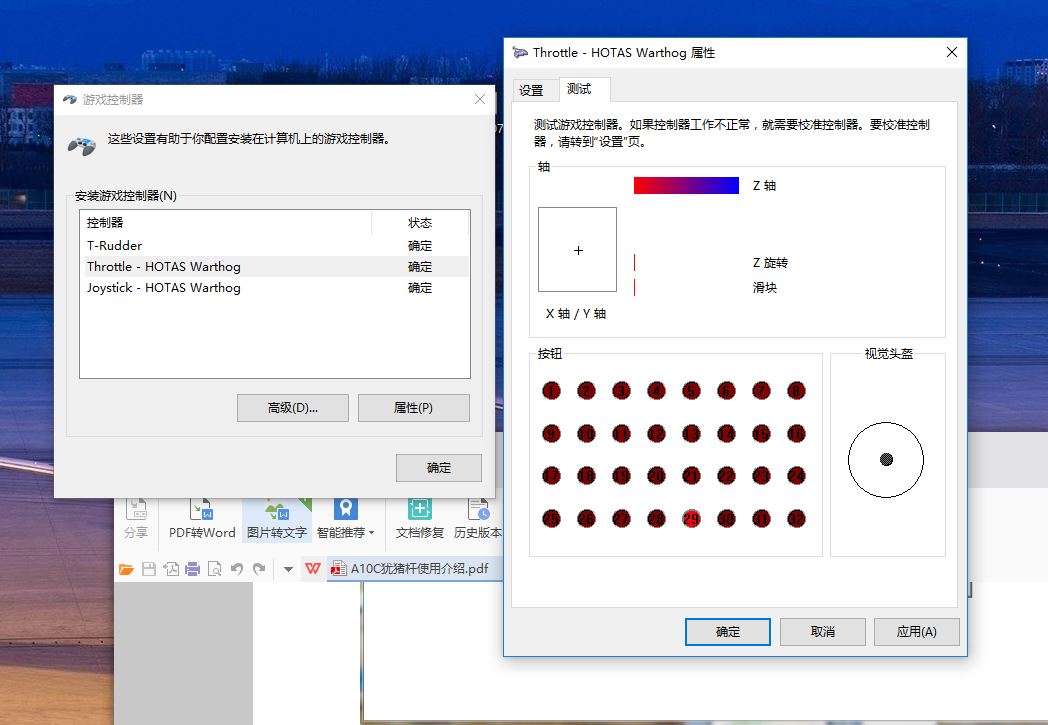This screenshot has height=725, width=1048.
Task: Click the redo arrow in WPS quick bar
Action: click(259, 569)
